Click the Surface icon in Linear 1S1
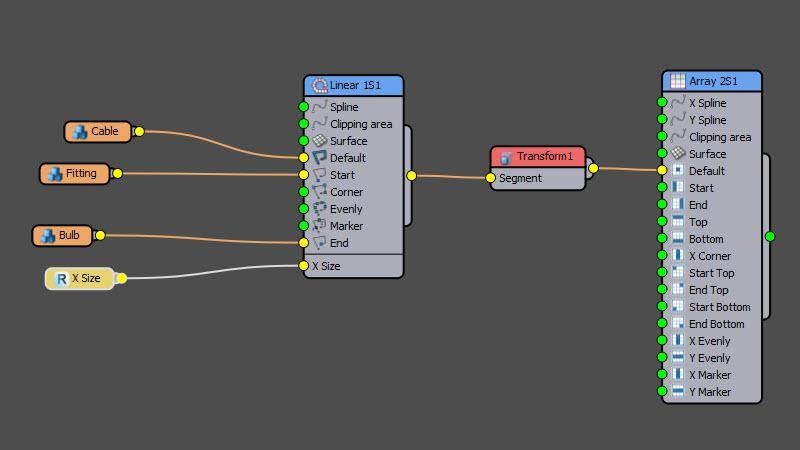 click(319, 141)
